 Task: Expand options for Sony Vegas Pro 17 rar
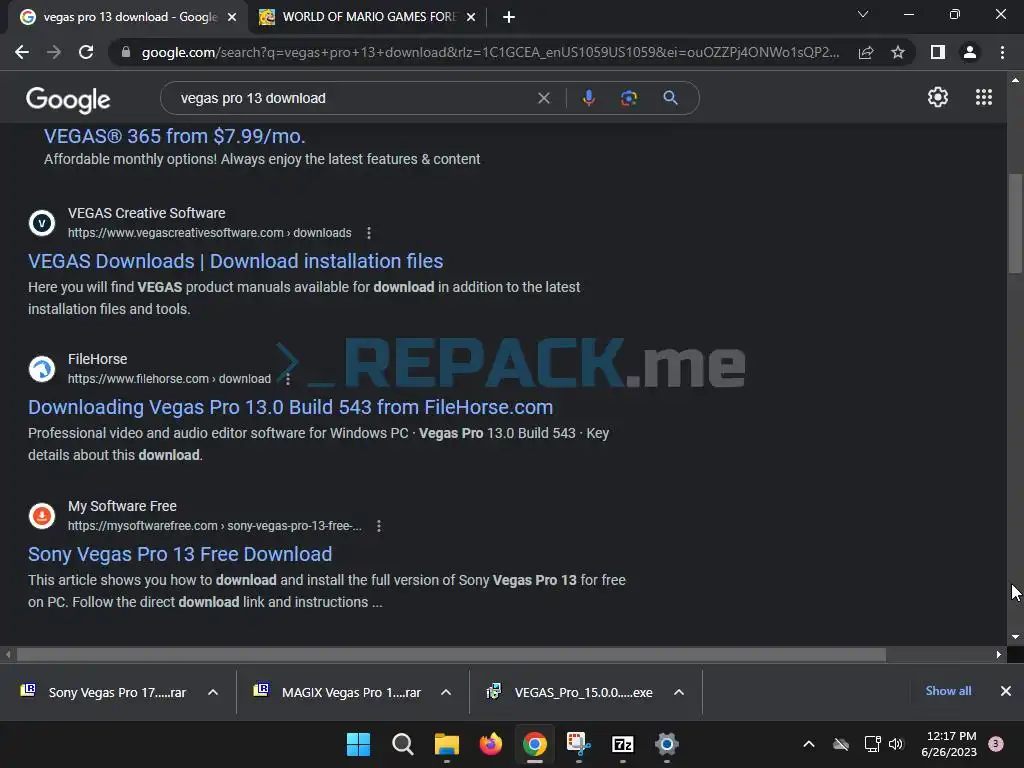point(213,692)
